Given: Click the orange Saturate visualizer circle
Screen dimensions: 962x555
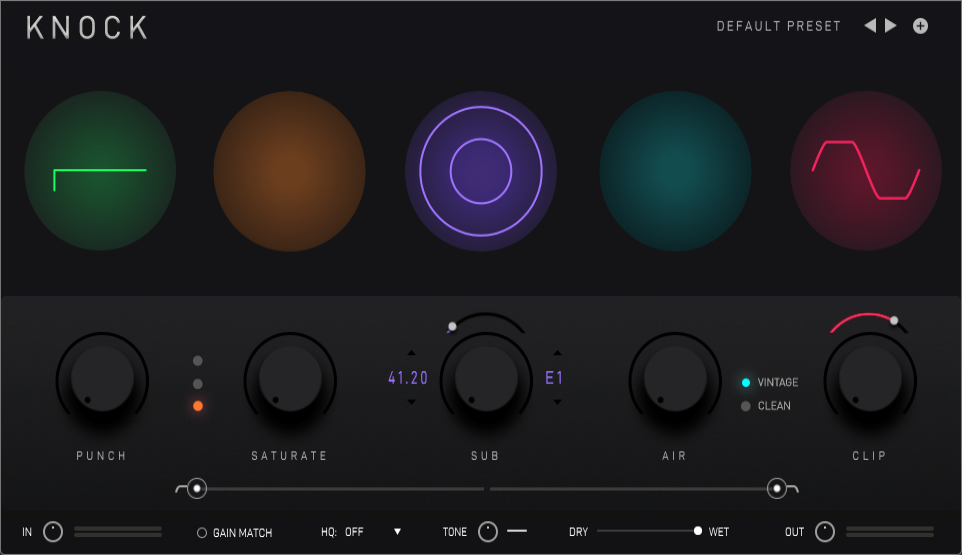Looking at the screenshot, I should tap(289, 174).
